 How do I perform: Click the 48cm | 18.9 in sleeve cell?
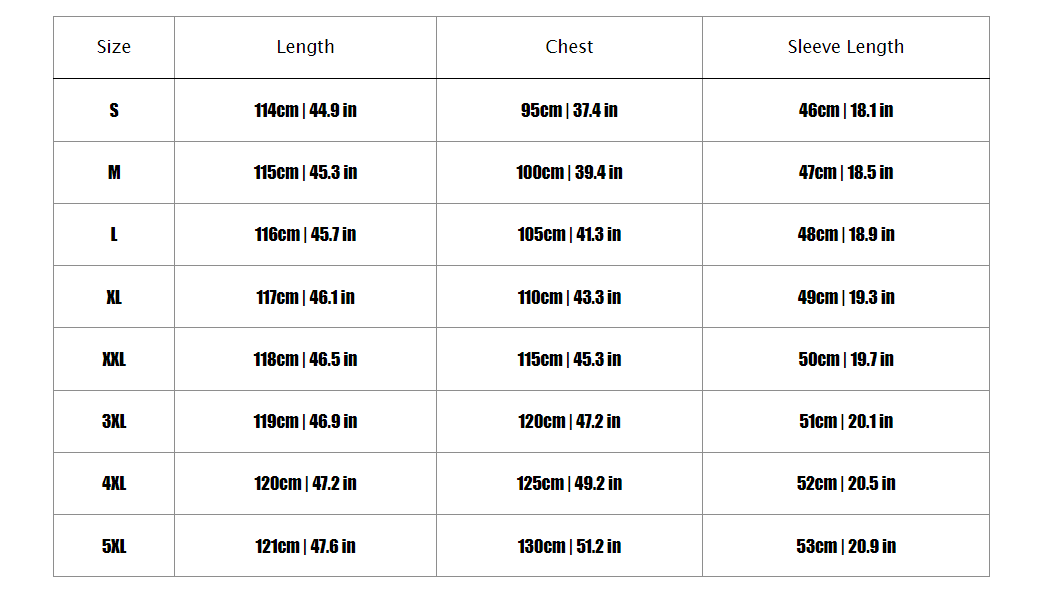[x=846, y=234]
